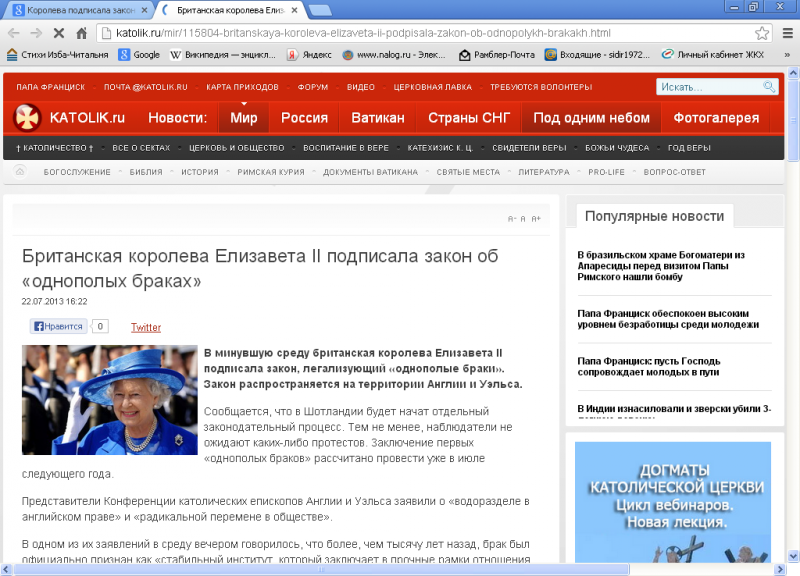Open the Википедия bookmark
The image size is (800, 576).
222,55
